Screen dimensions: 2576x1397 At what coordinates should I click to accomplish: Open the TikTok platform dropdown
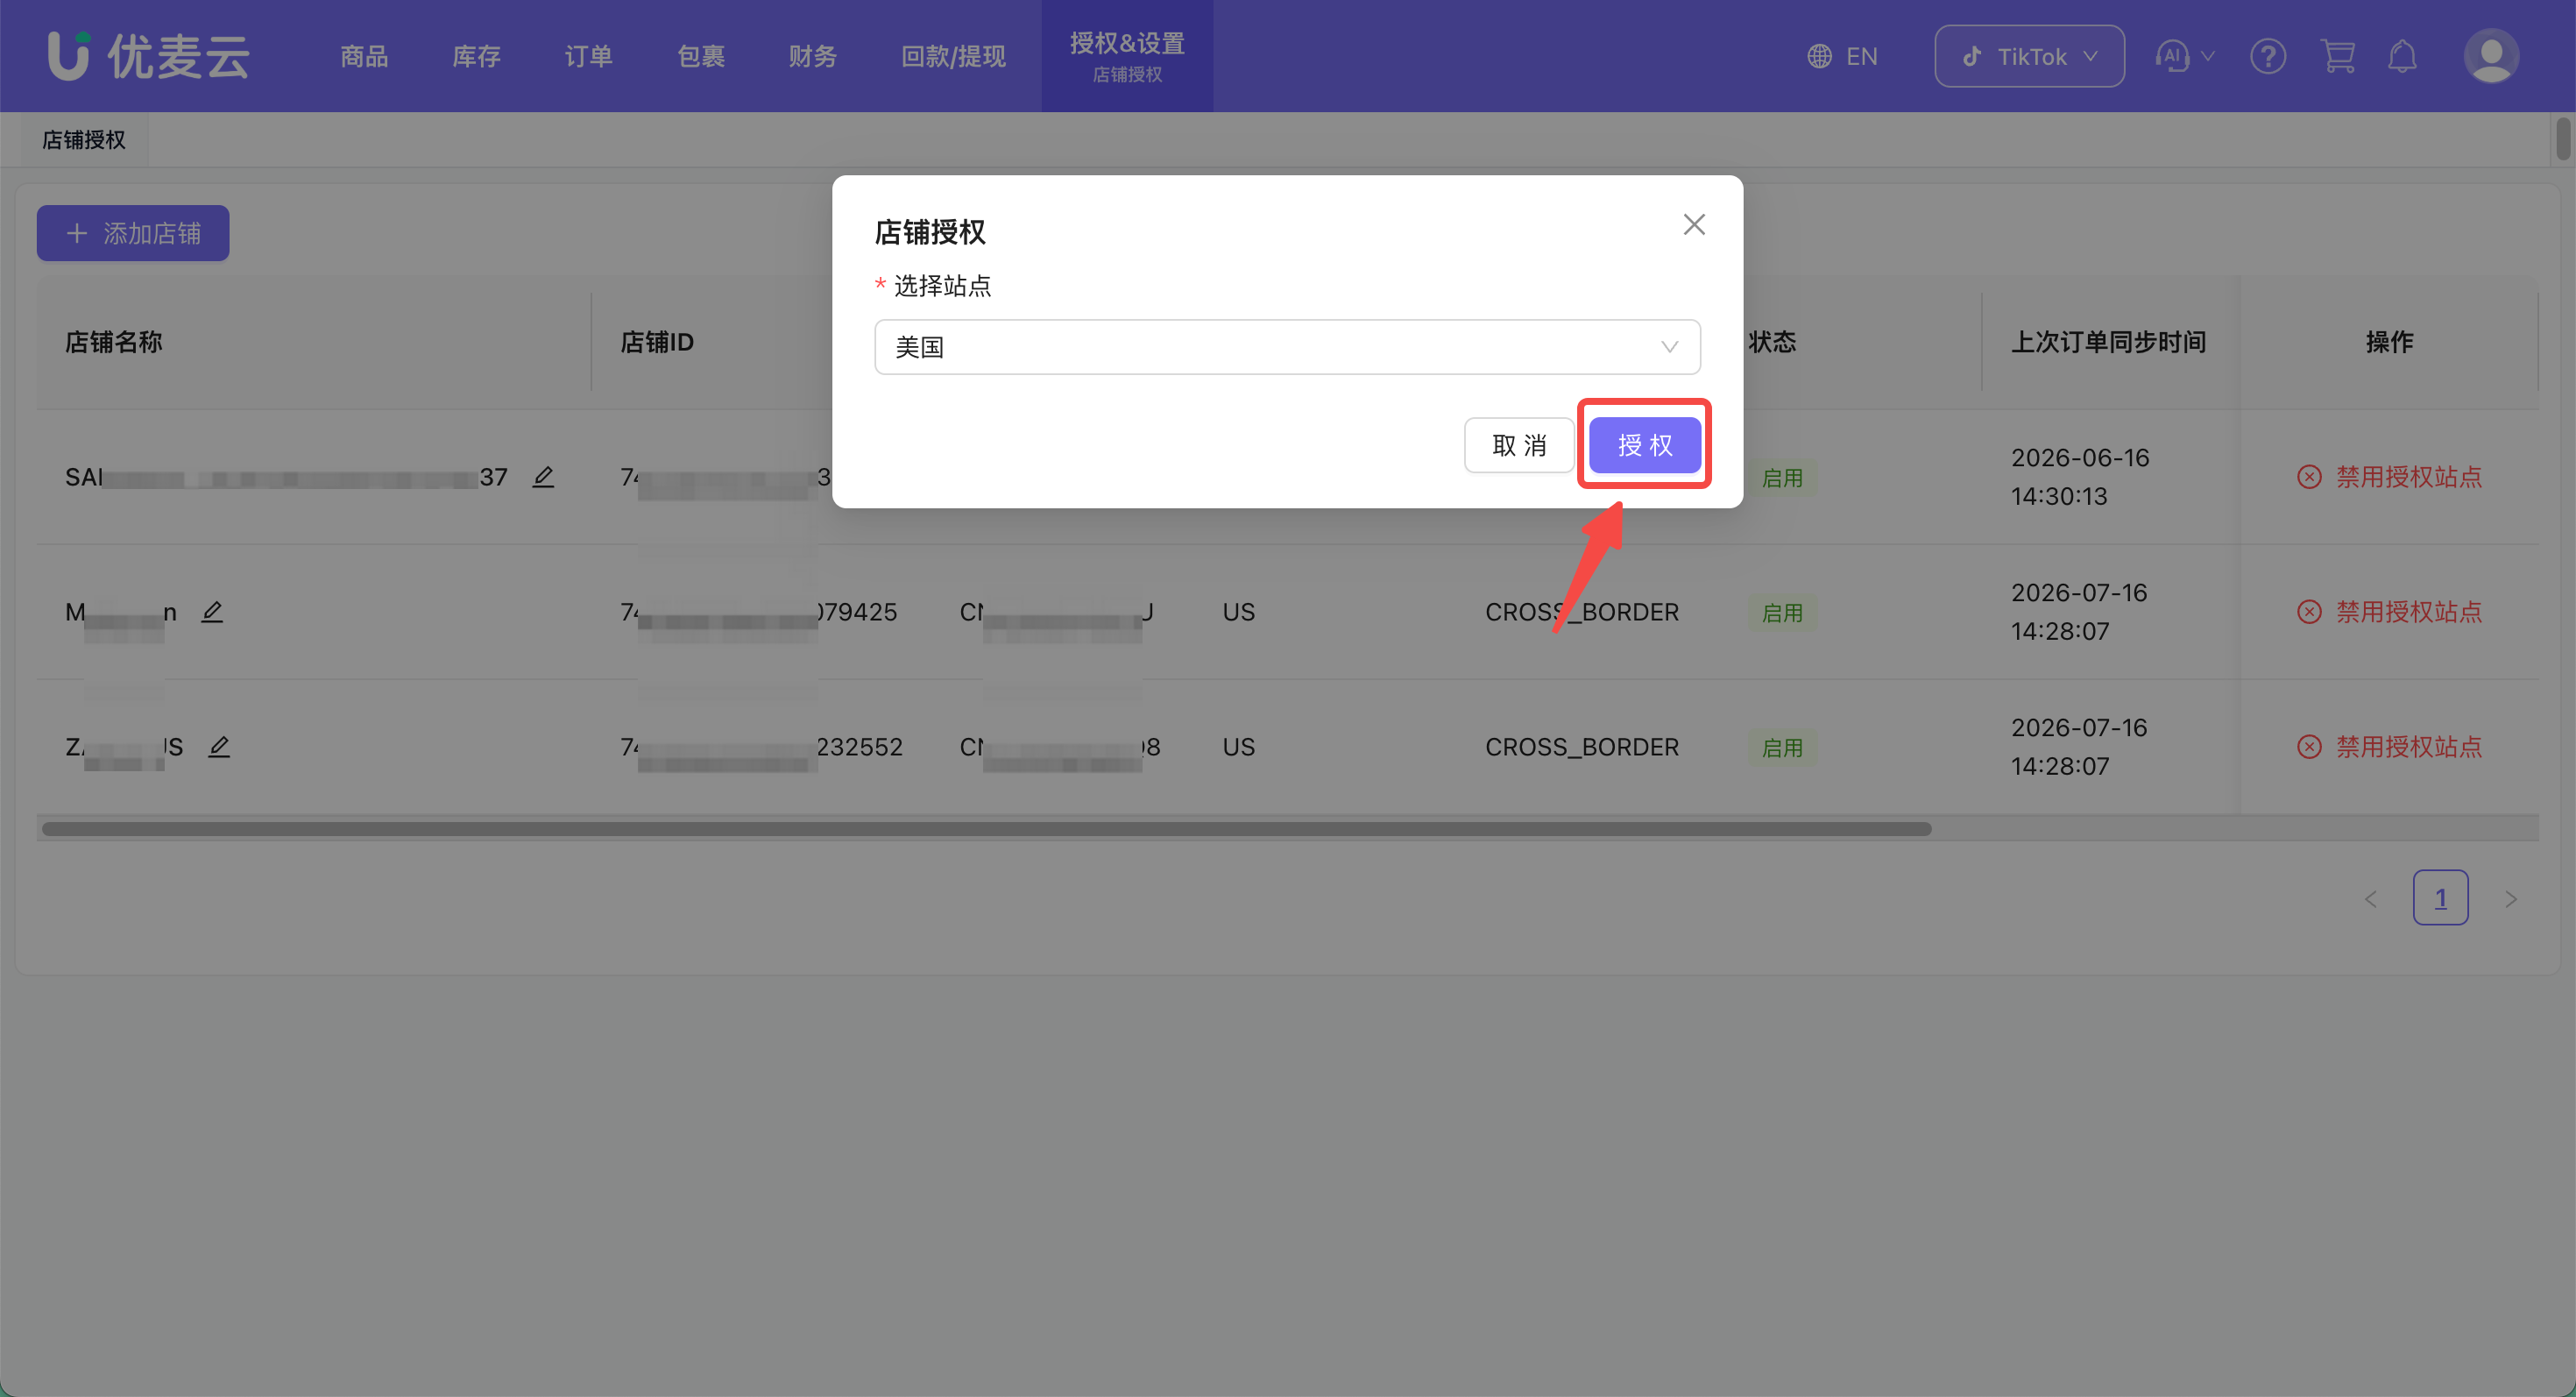tap(2029, 56)
